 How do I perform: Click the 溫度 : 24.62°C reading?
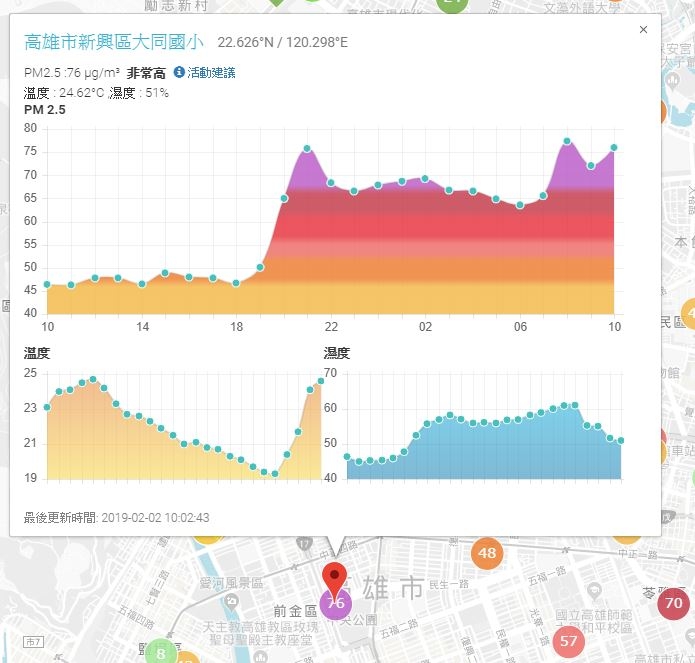click(x=64, y=93)
